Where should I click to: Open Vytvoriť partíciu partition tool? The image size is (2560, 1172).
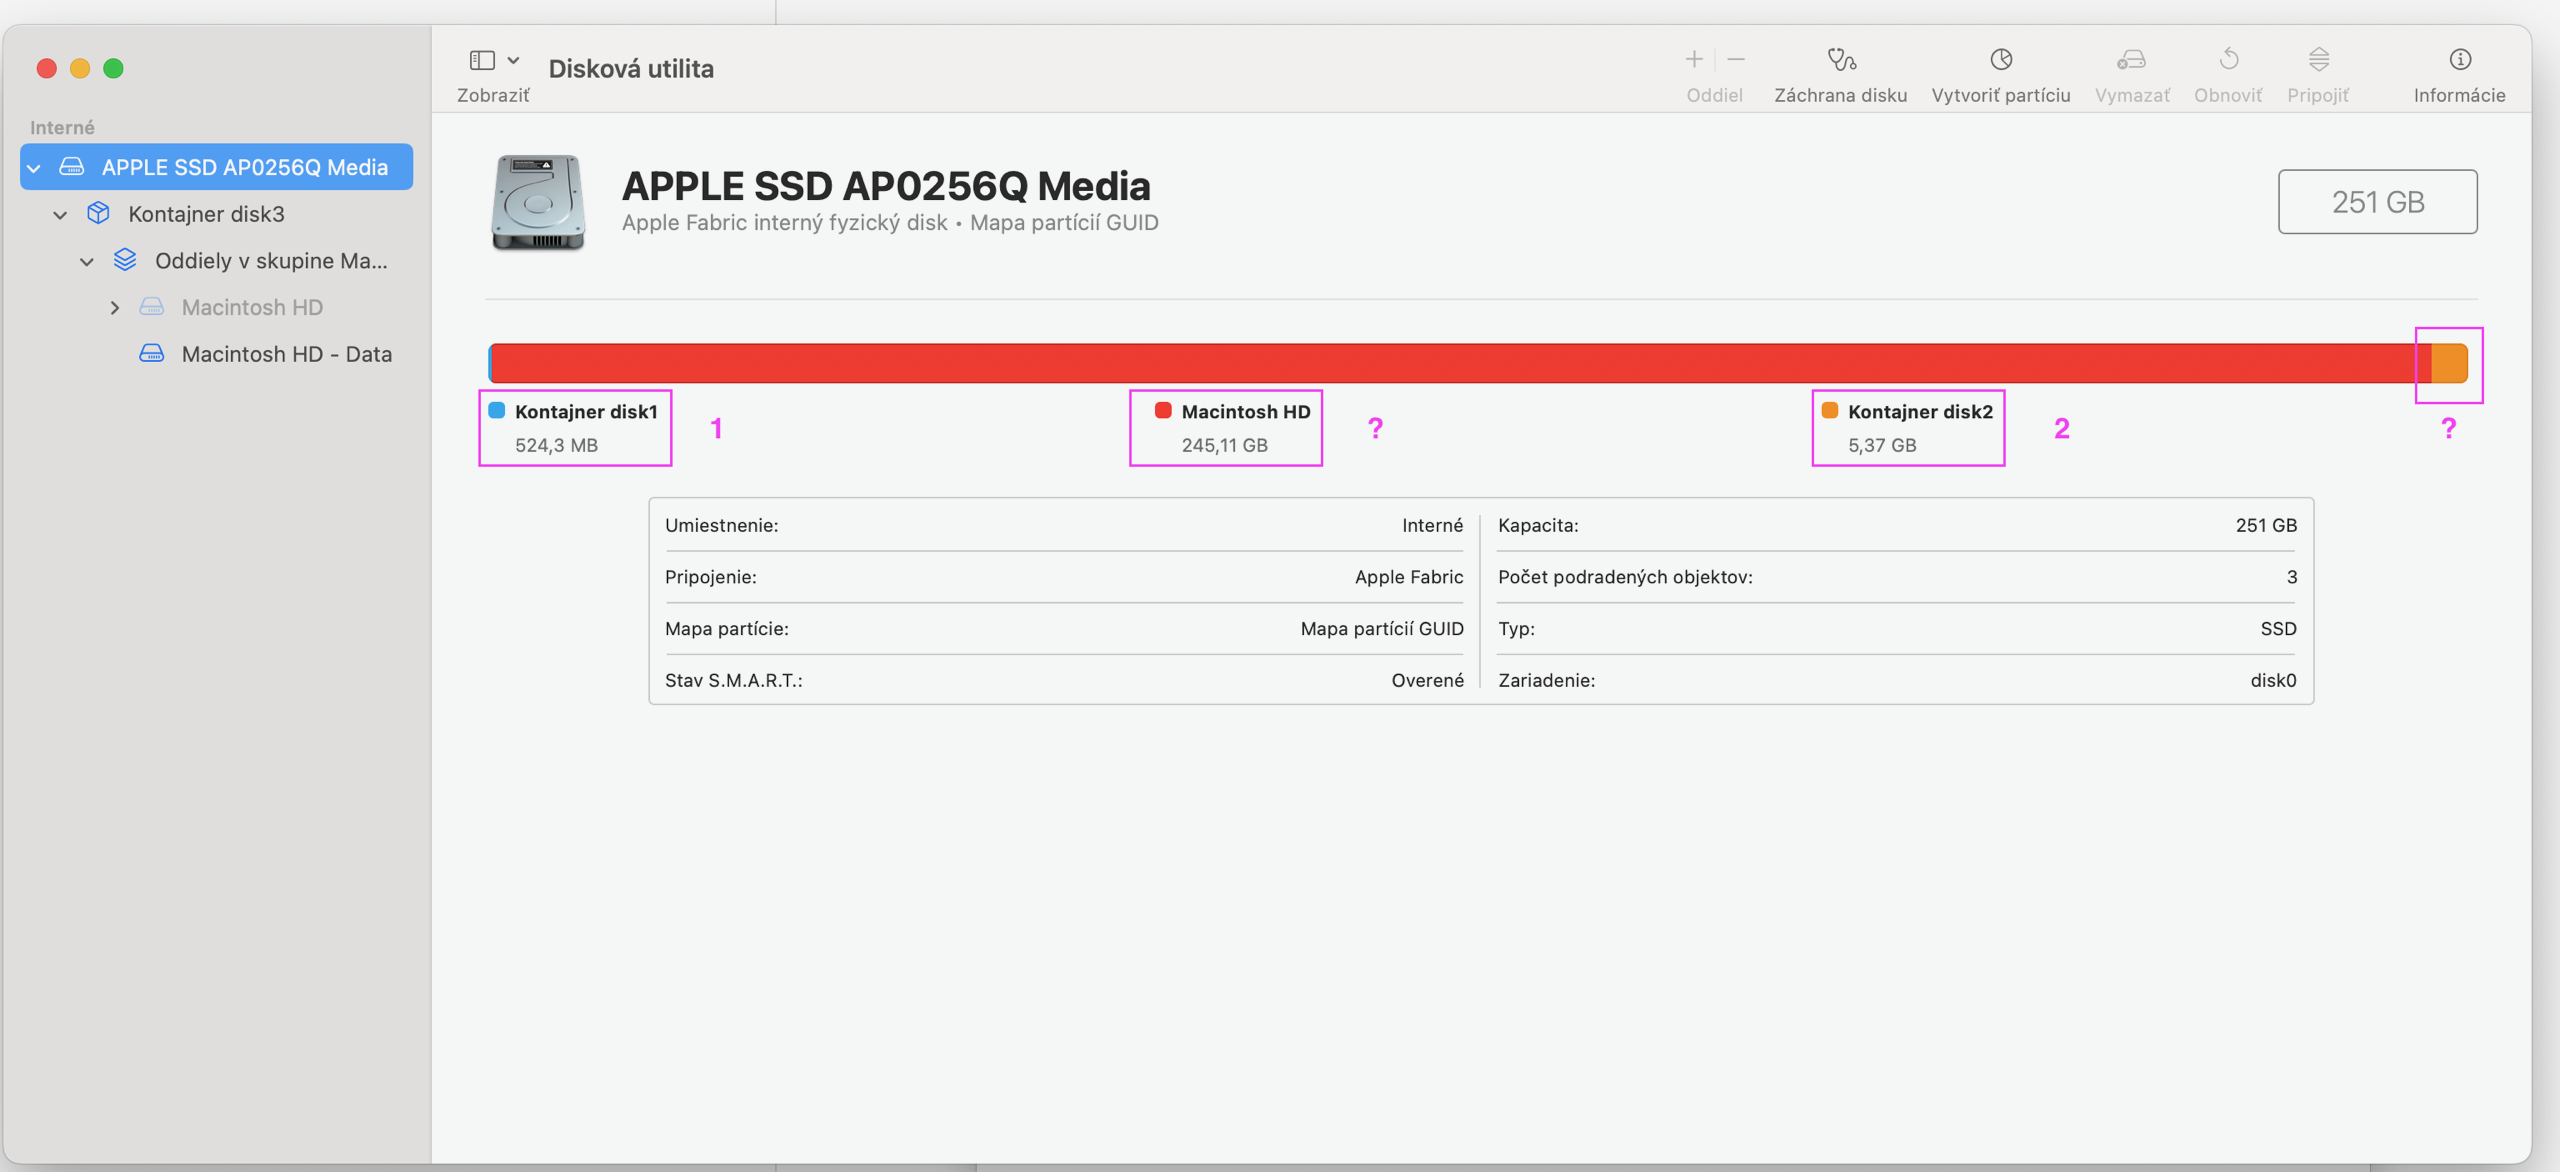click(x=2000, y=60)
